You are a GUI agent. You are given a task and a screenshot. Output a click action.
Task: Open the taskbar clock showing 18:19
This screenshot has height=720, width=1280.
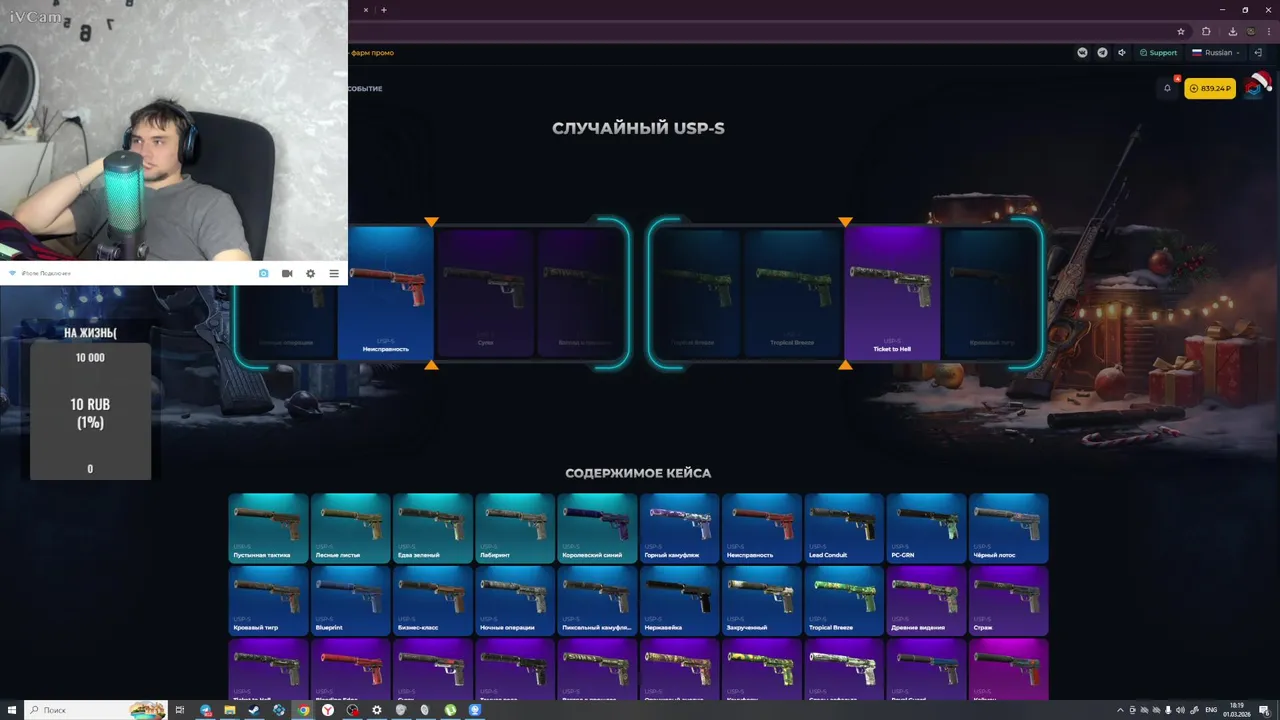coord(1239,710)
